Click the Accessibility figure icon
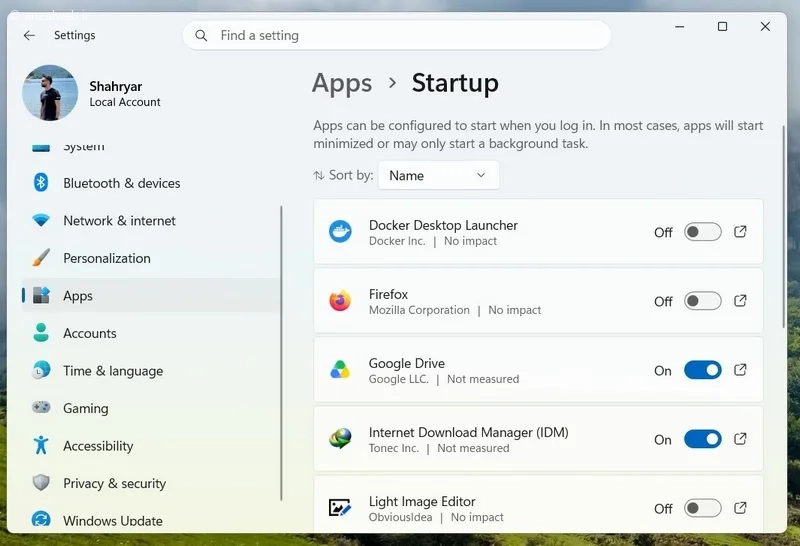The image size is (800, 546). click(41, 445)
